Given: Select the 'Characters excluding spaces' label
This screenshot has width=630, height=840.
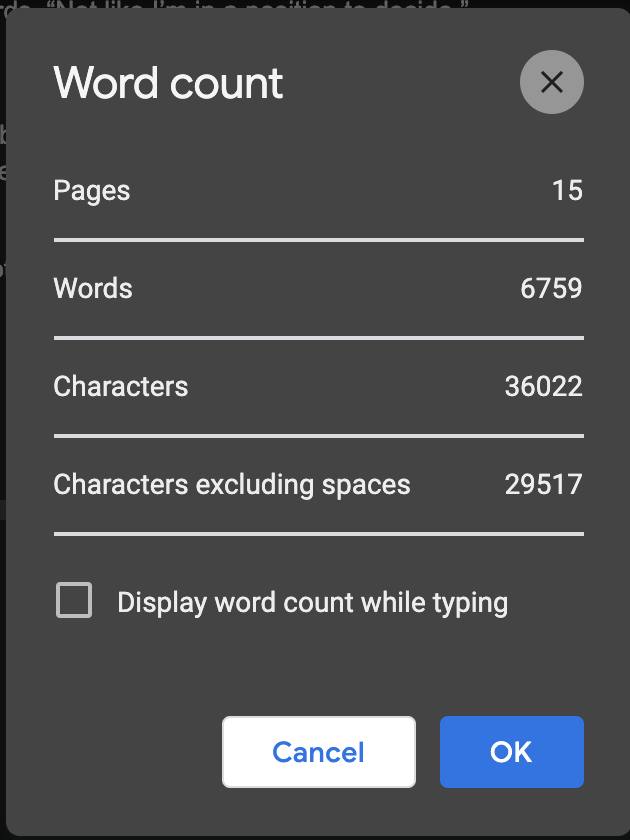Looking at the screenshot, I should [231, 485].
